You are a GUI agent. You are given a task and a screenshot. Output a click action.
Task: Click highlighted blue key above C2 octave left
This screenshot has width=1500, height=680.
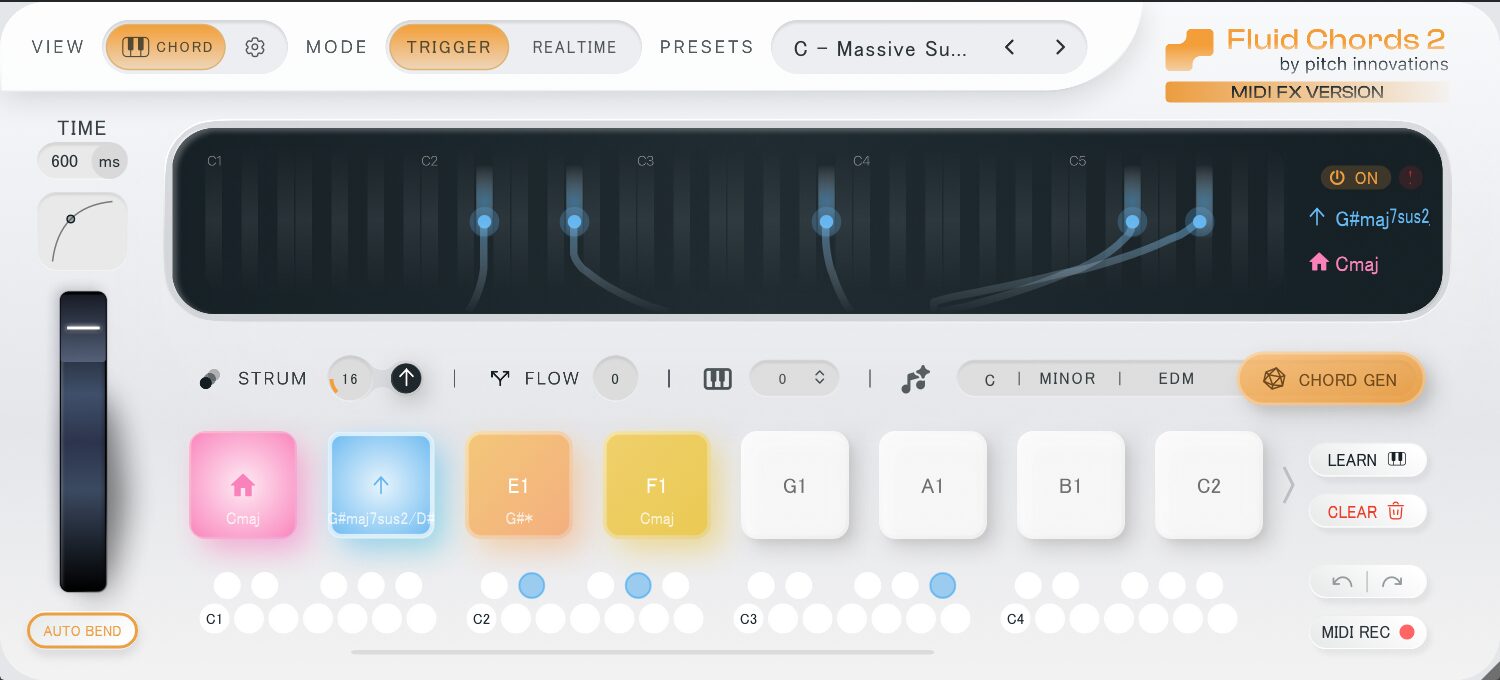tap(532, 585)
